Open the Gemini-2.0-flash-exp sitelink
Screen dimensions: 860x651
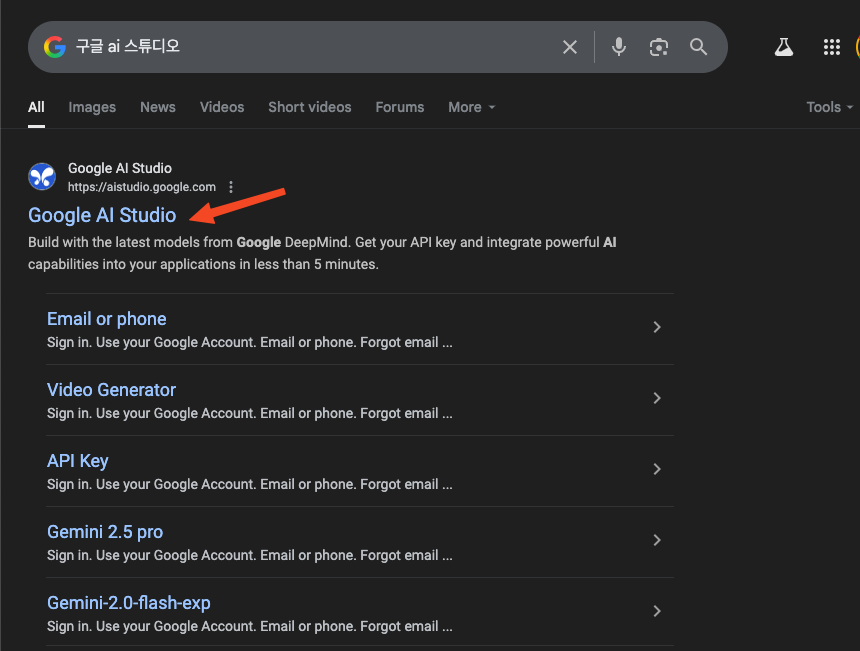pos(129,603)
